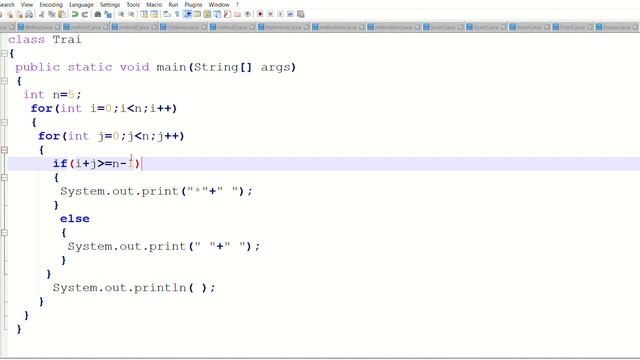Viewport: 640px width, 360px height.
Task: Open the Plugins menu
Action: click(193, 4)
